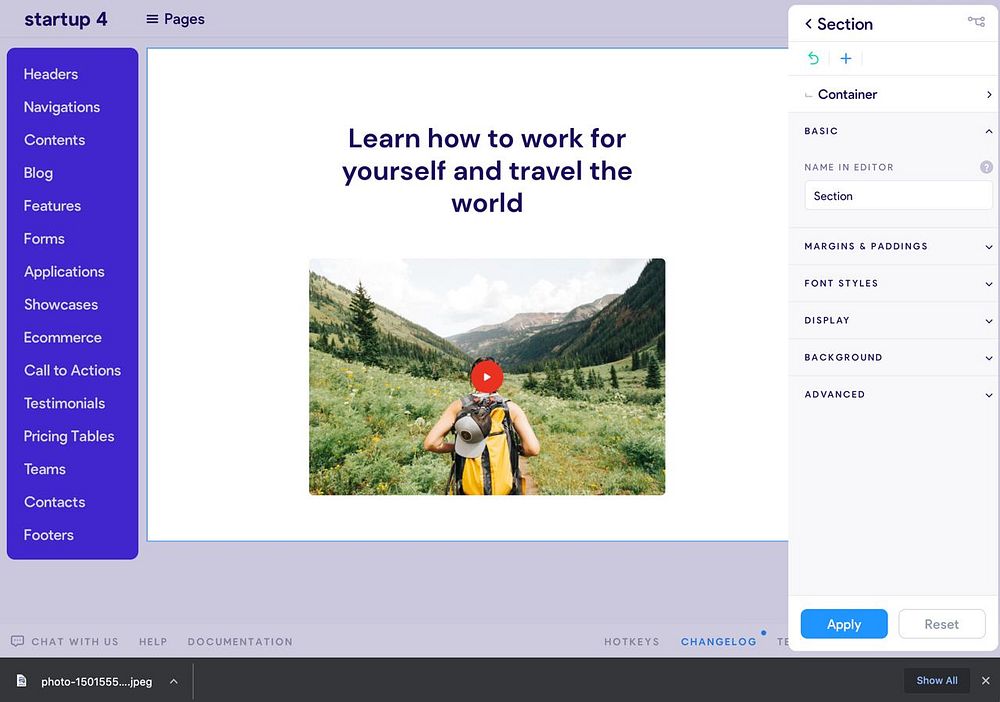Open the Contacts block category

pyautogui.click(x=54, y=502)
